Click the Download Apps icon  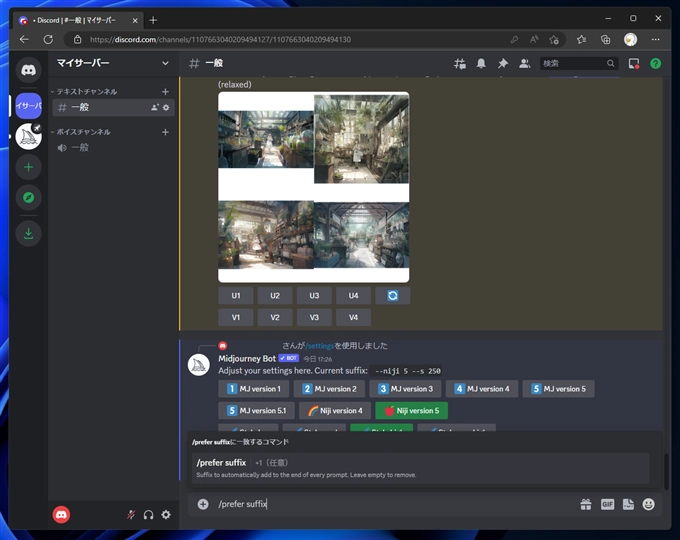[x=29, y=234]
